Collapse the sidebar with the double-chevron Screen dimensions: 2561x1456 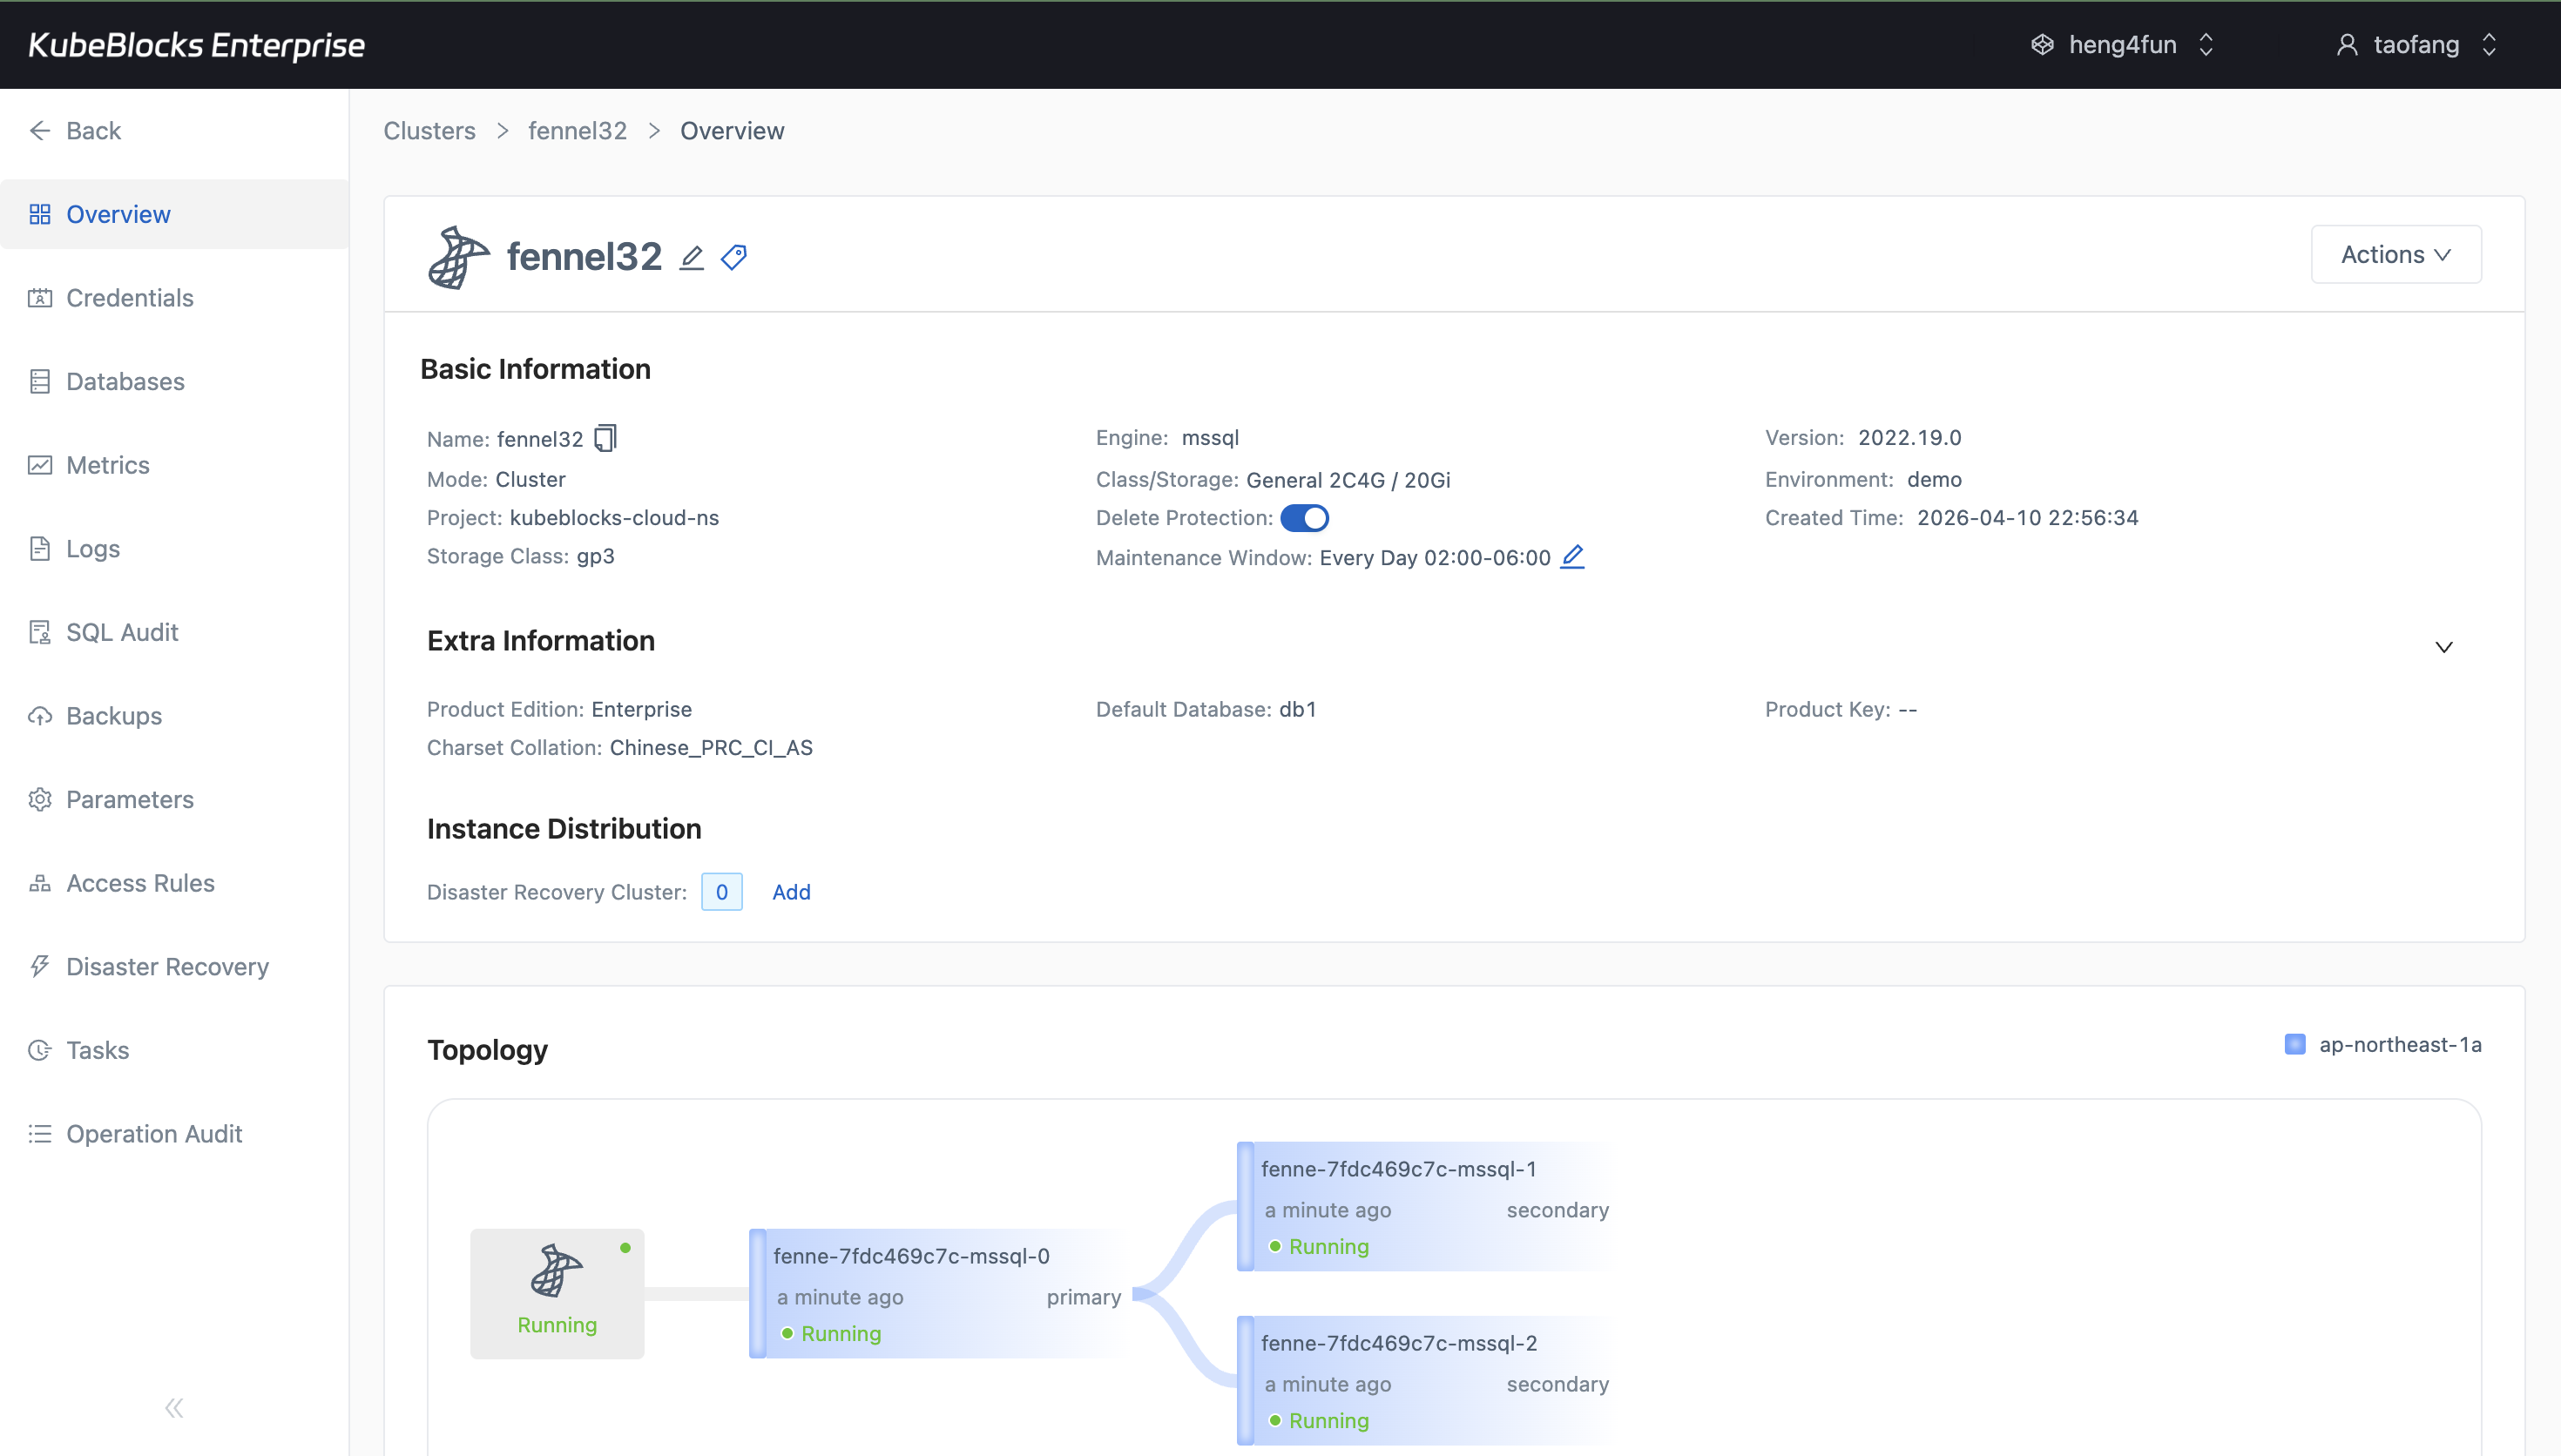pyautogui.click(x=173, y=1407)
